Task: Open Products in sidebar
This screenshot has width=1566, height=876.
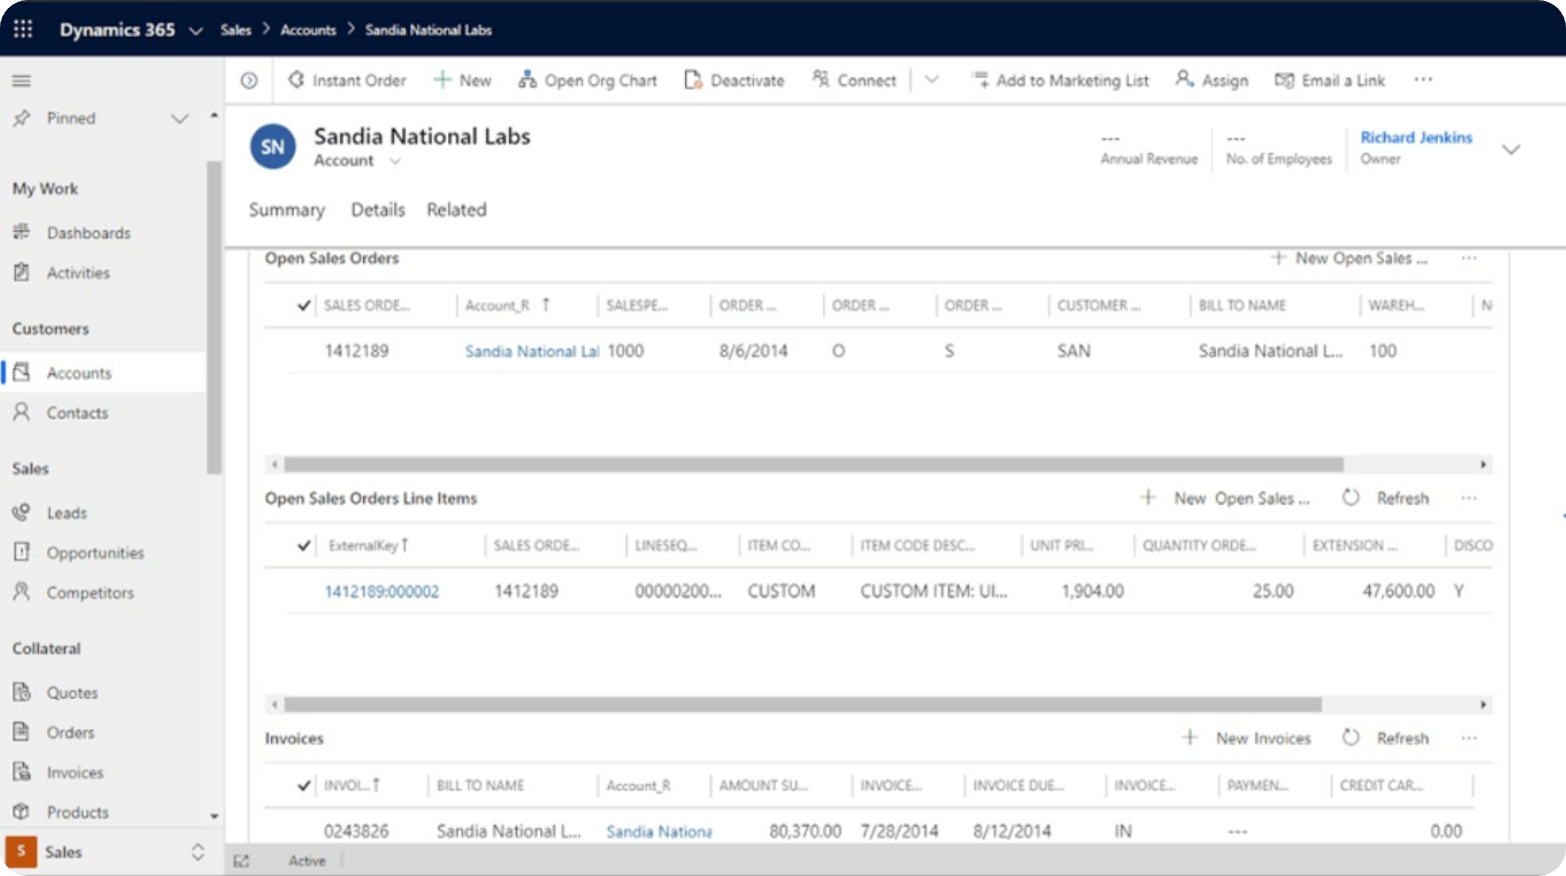Action: [77, 812]
